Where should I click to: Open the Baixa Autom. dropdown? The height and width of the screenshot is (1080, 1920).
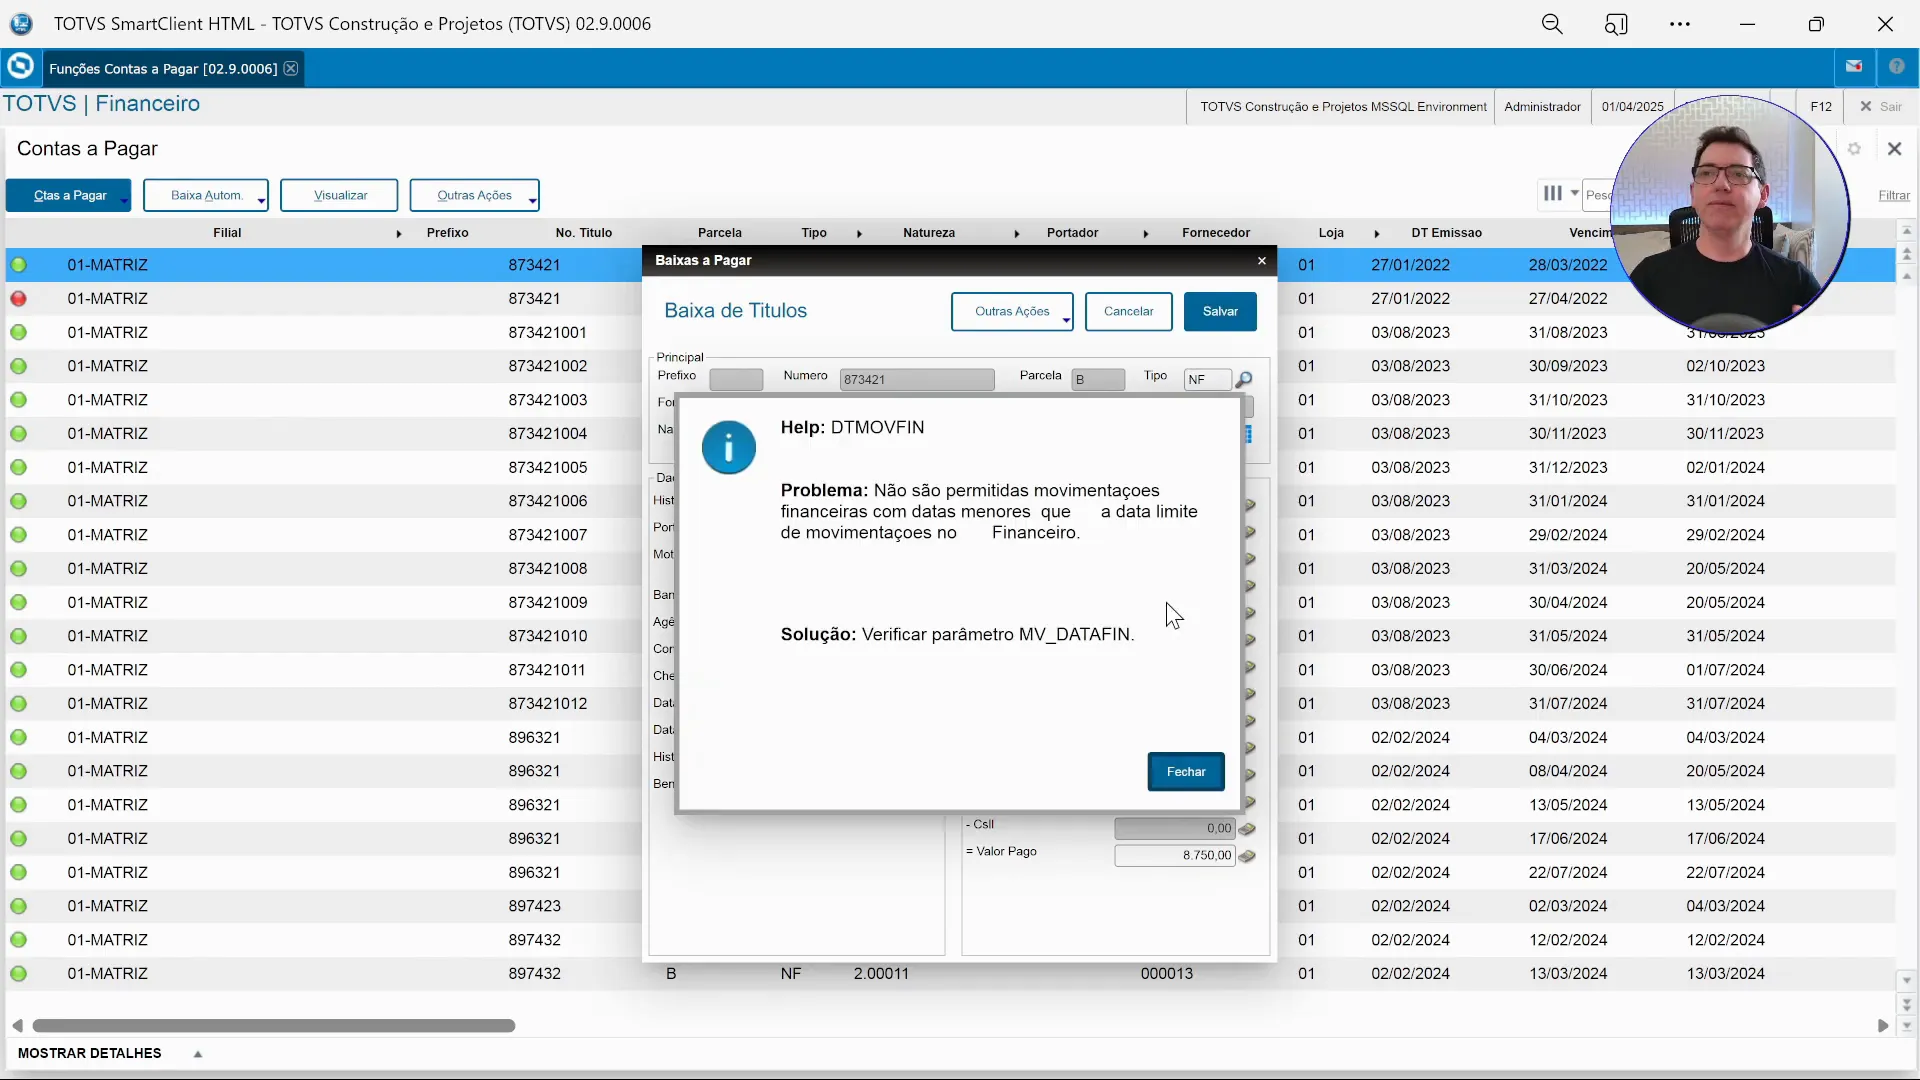click(261, 200)
